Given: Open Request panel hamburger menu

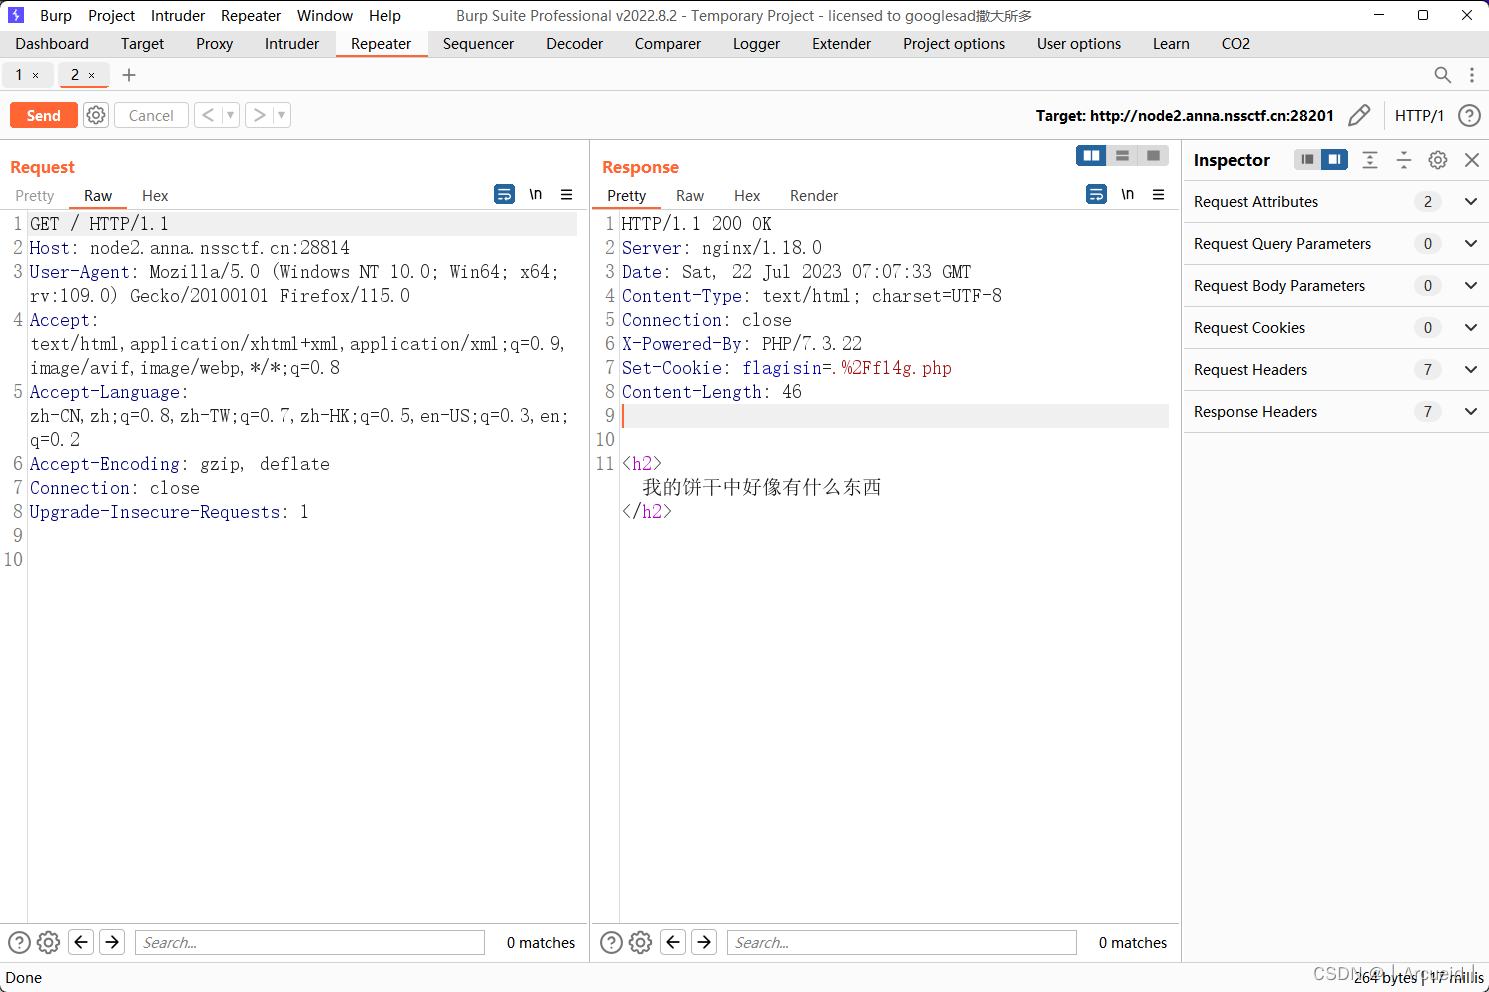Looking at the screenshot, I should coord(567,194).
